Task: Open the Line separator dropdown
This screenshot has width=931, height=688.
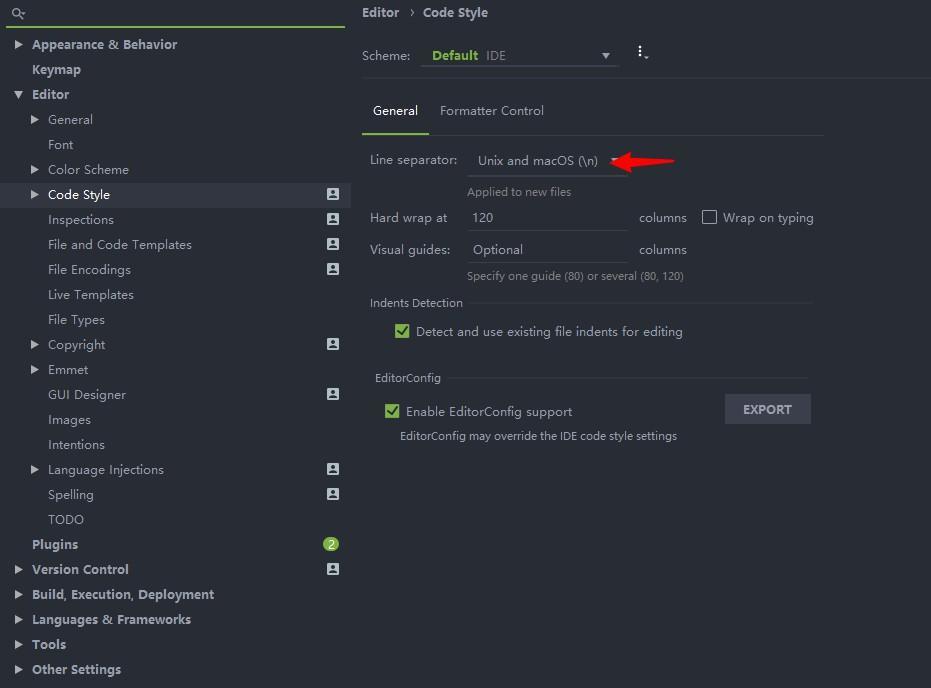Action: tap(545, 161)
